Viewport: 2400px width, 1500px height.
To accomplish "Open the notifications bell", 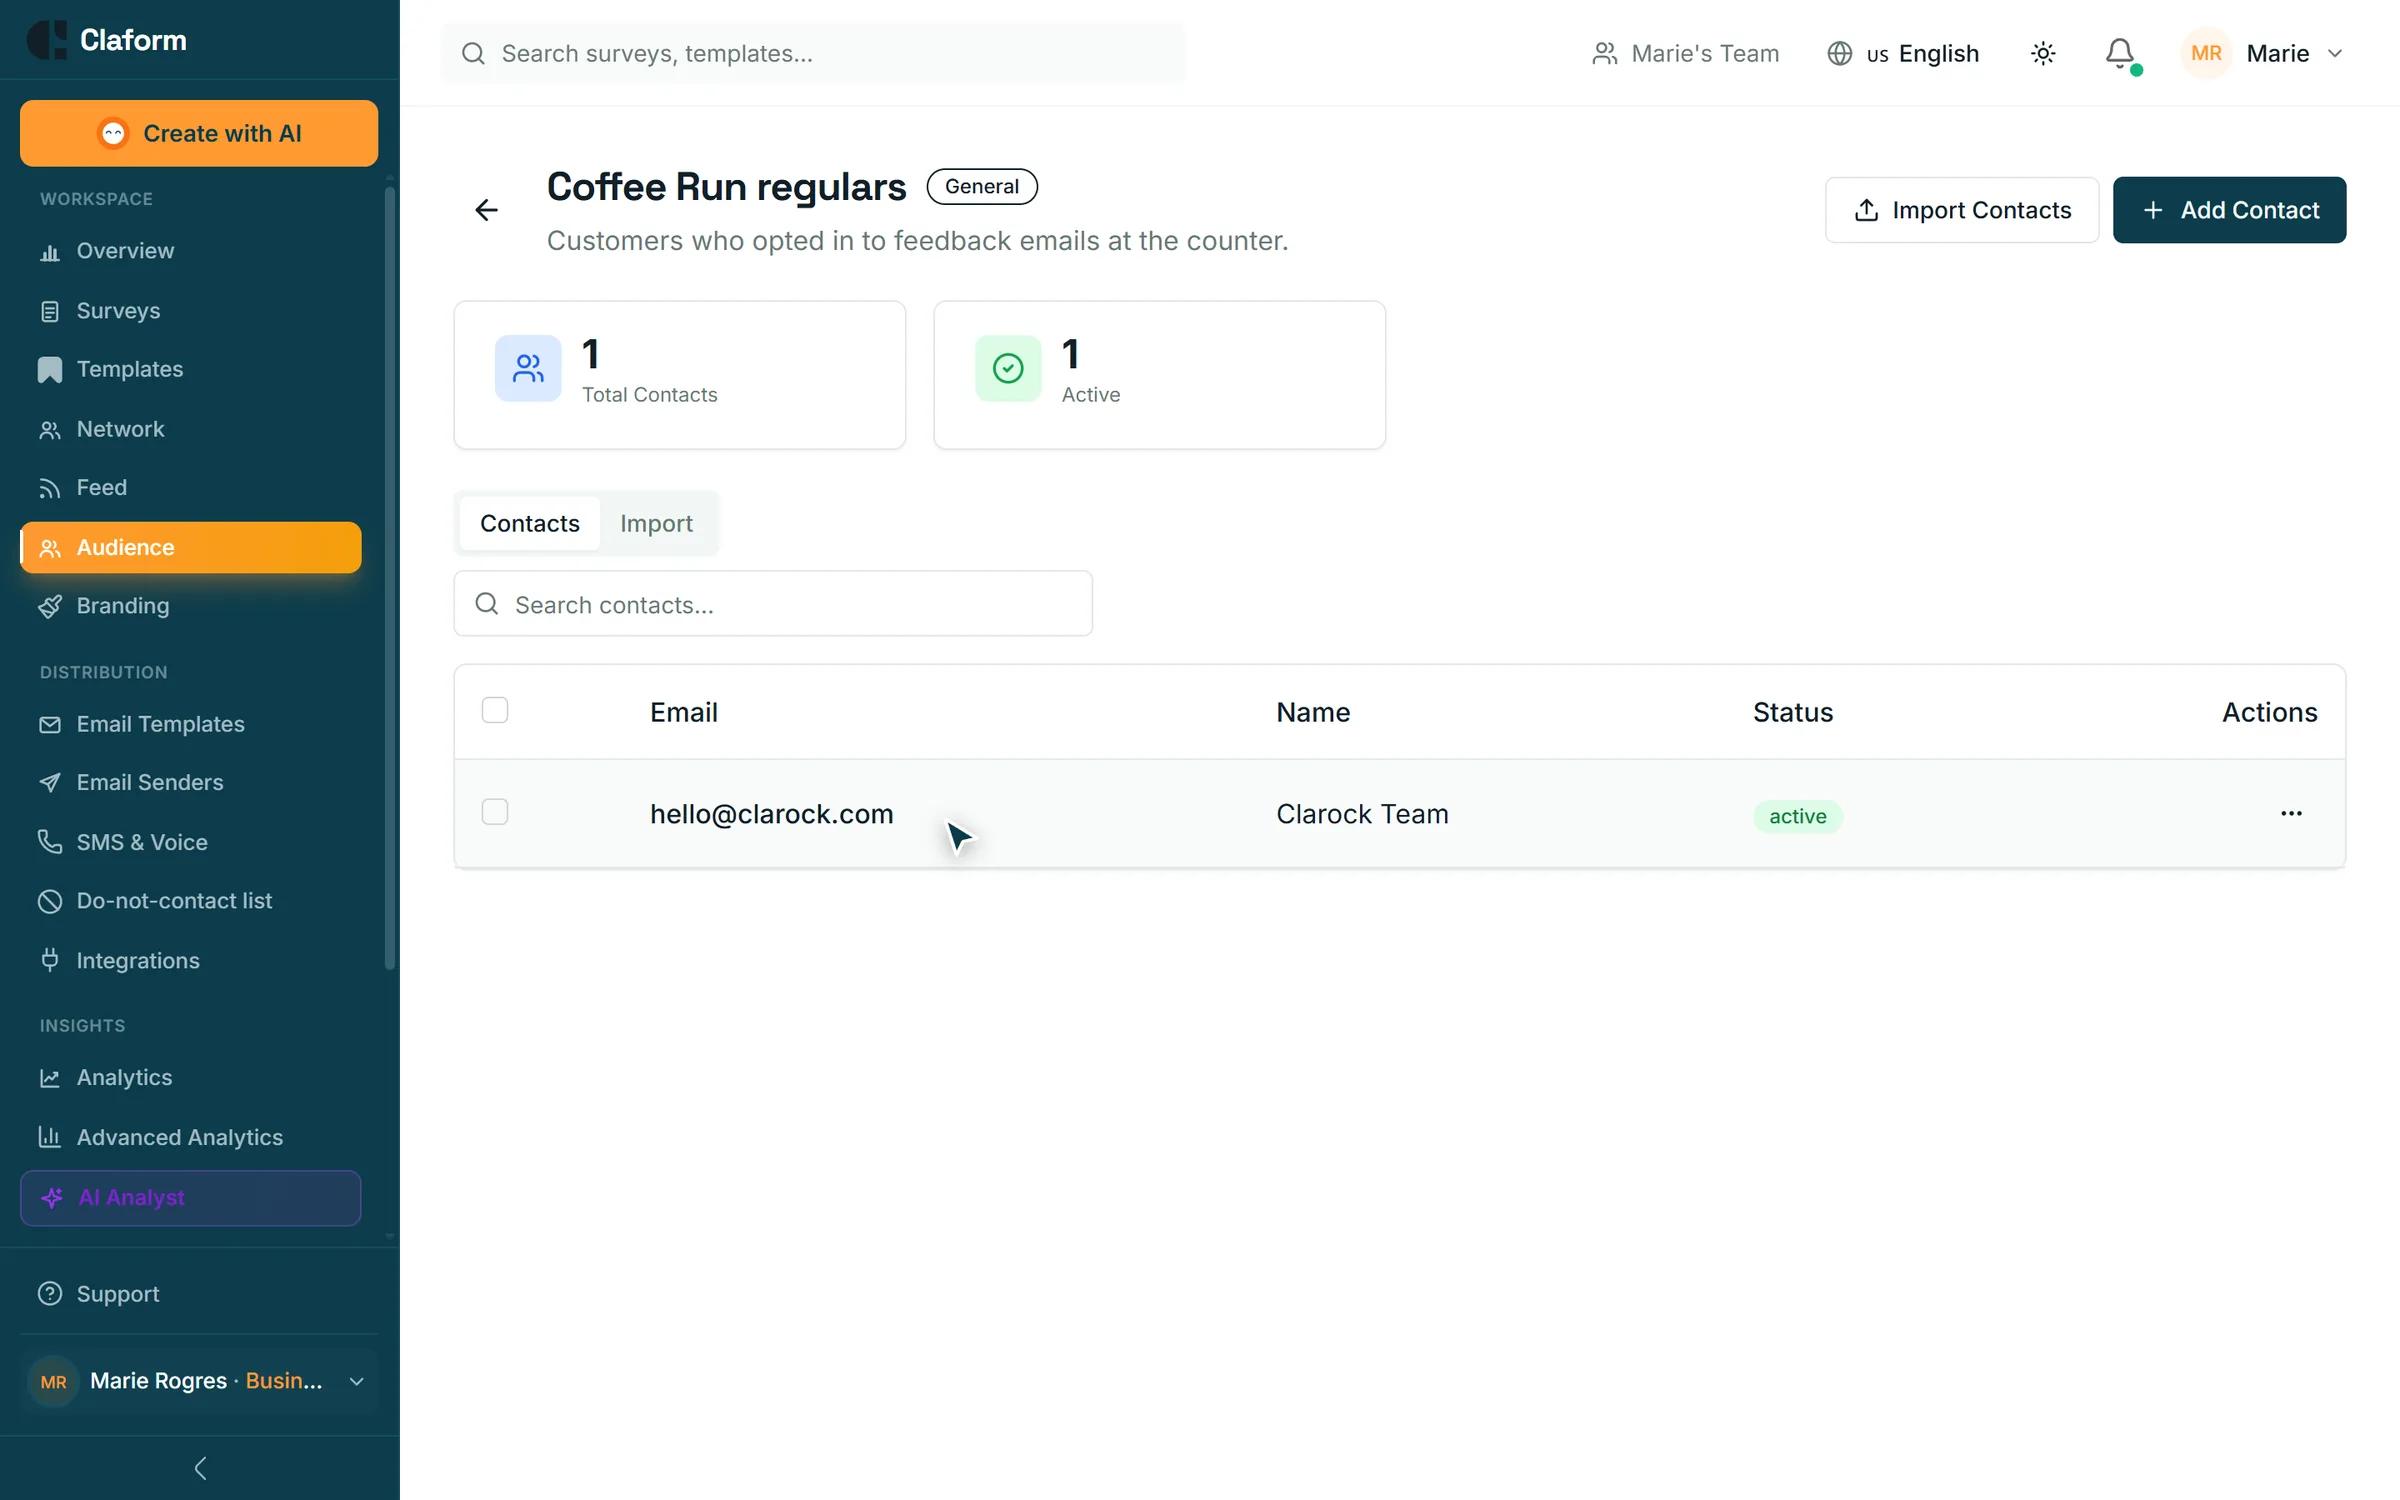I will click(x=2119, y=53).
